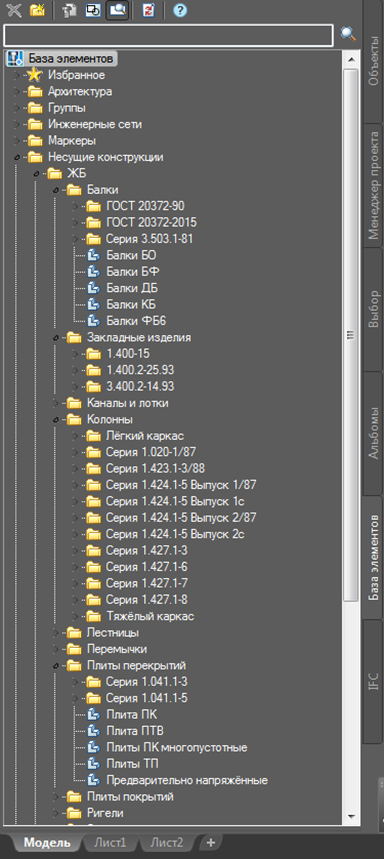Click the Балки БФ element icon

pyautogui.click(x=94, y=272)
